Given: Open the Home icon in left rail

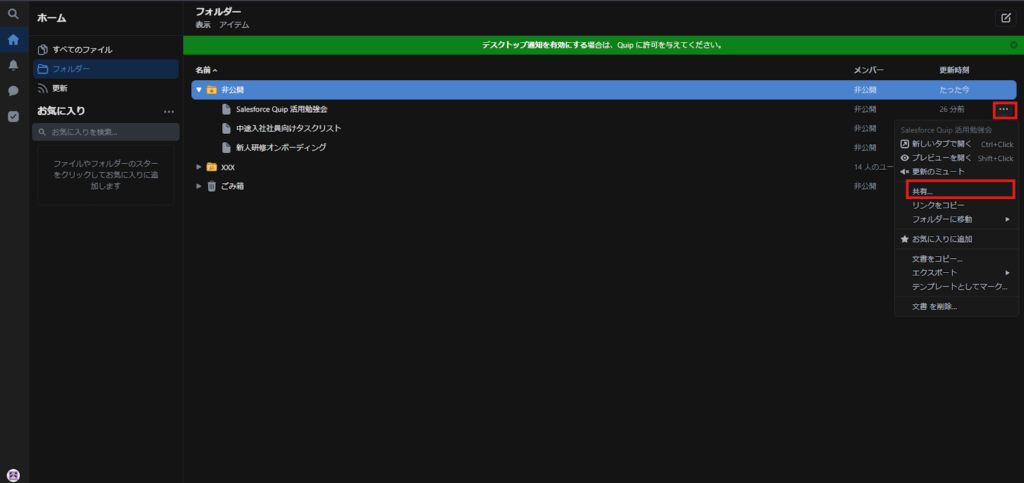Looking at the screenshot, I should 13,41.
